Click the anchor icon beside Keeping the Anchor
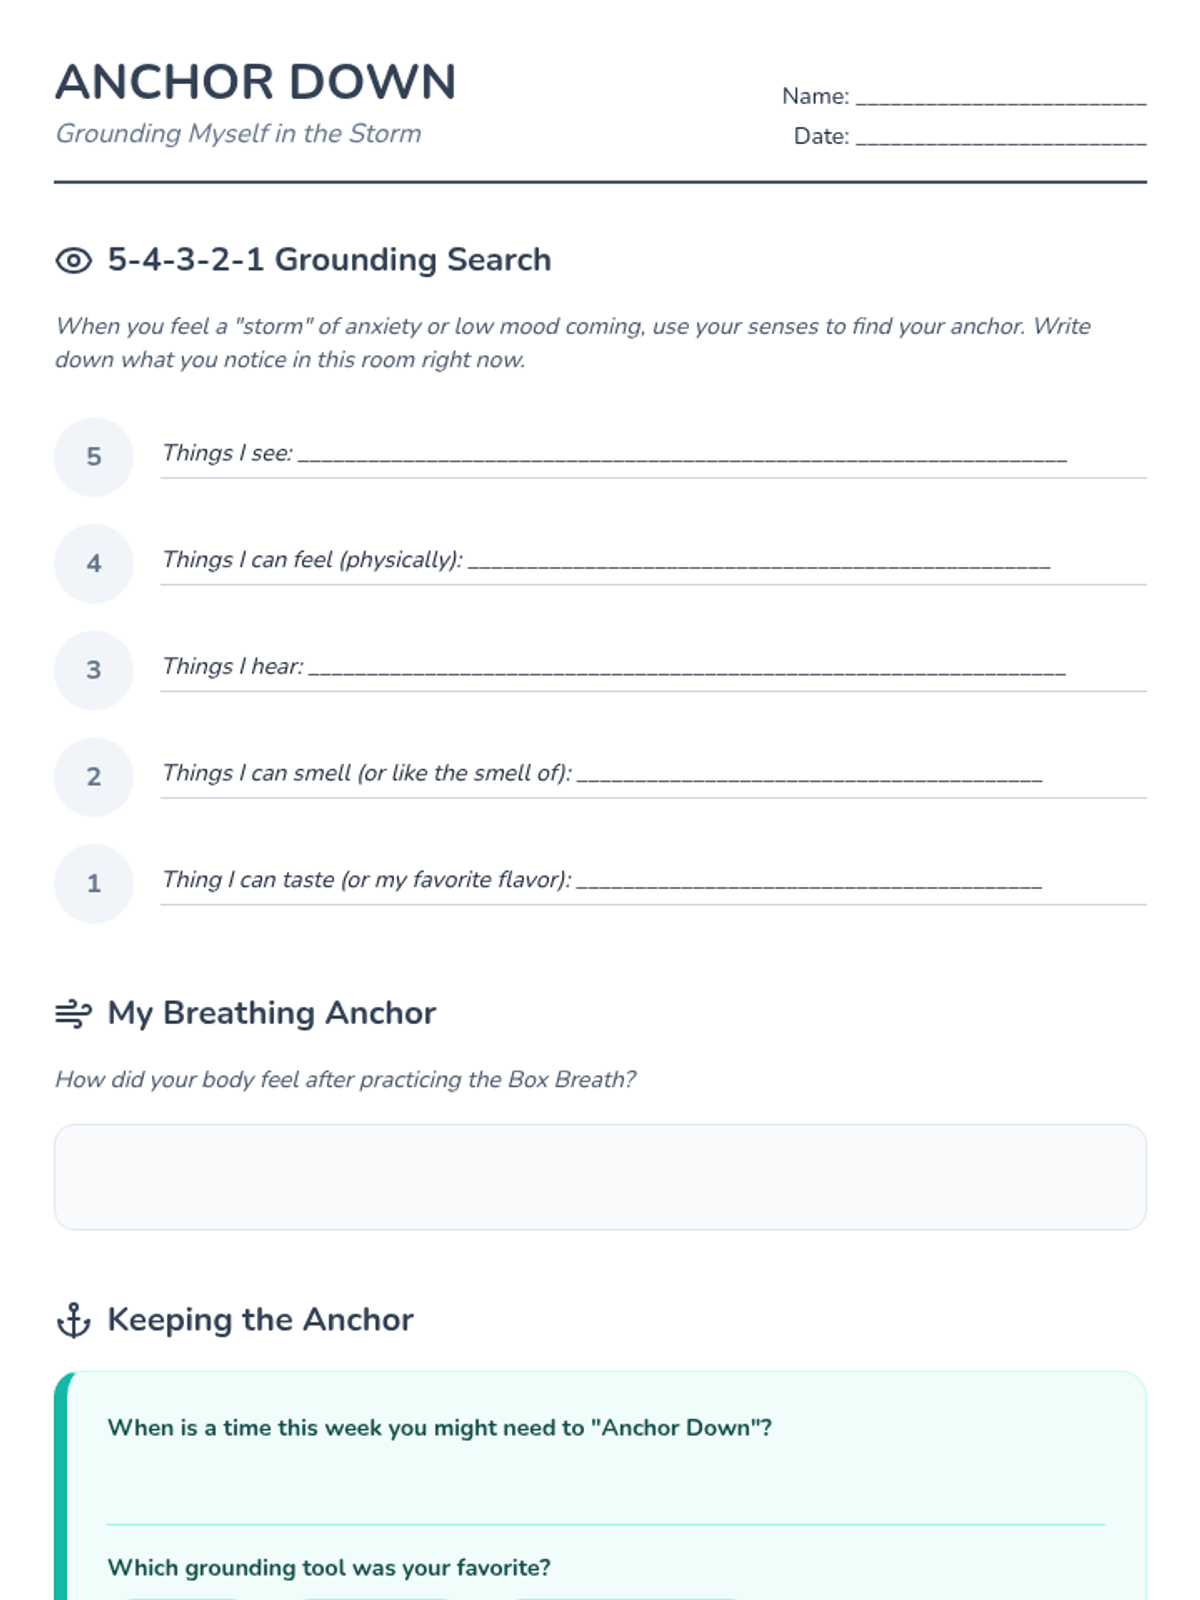This screenshot has height=1600, width=1200. pyautogui.click(x=73, y=1320)
